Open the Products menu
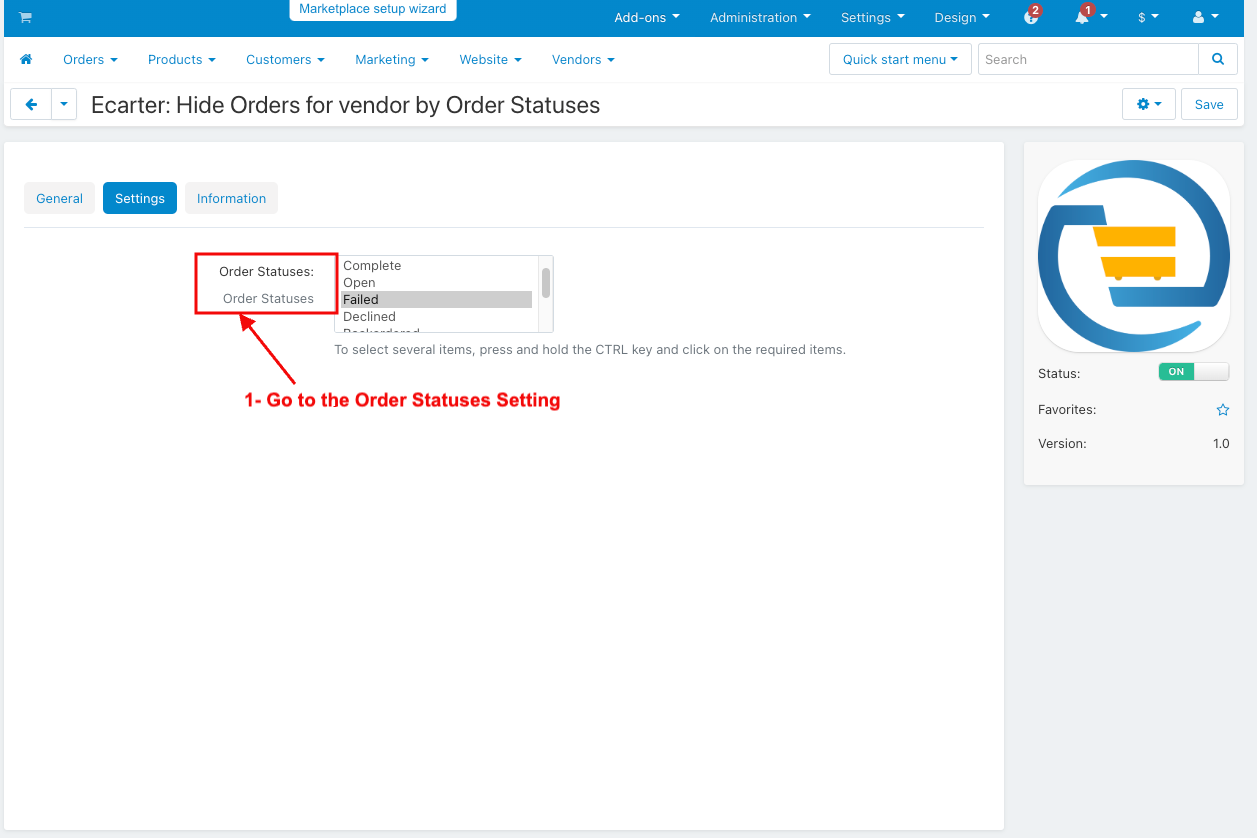Image resolution: width=1257 pixels, height=838 pixels. click(x=181, y=59)
